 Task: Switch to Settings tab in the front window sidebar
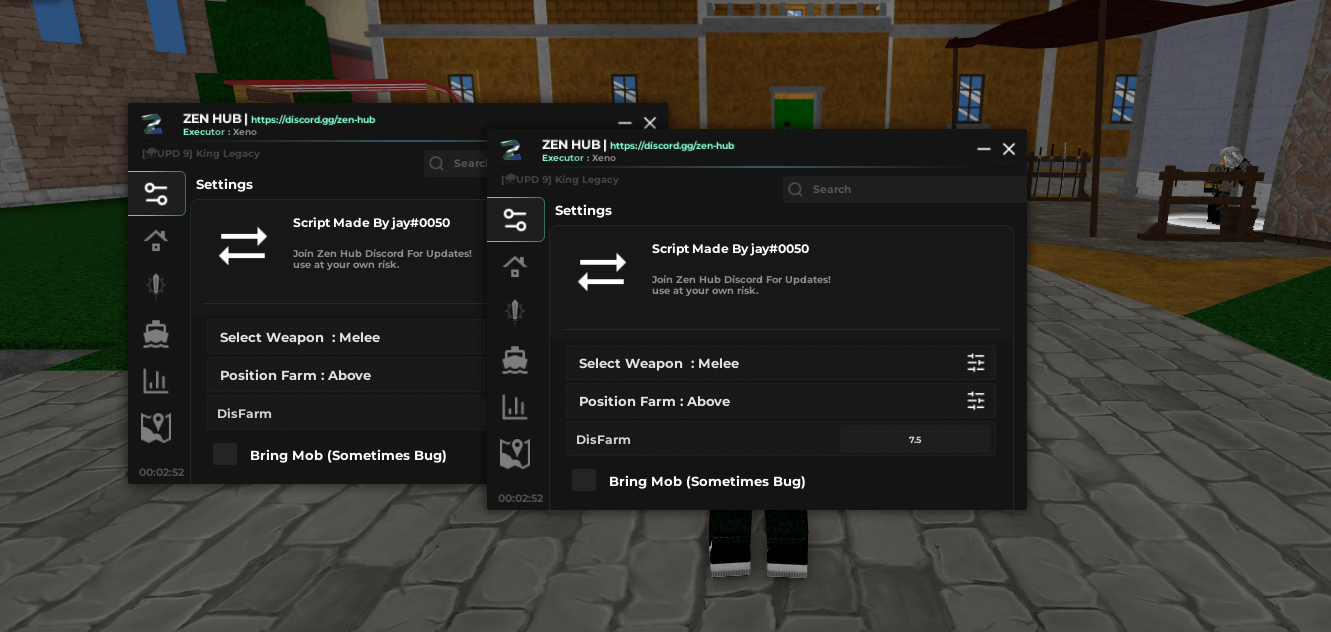click(x=515, y=220)
